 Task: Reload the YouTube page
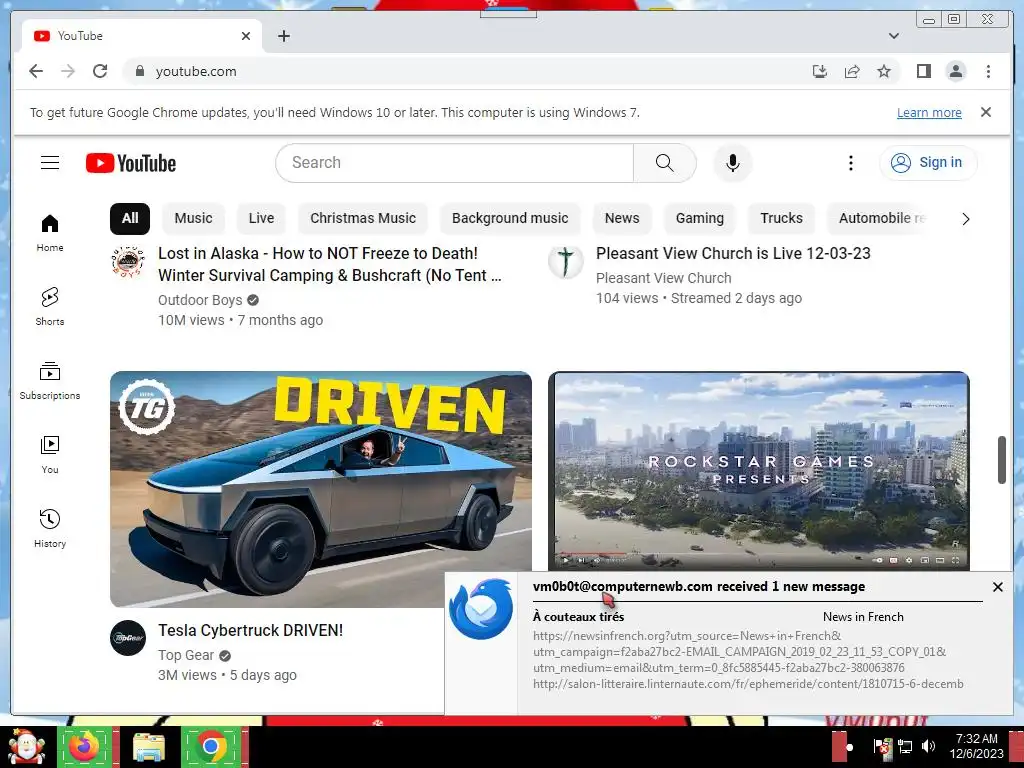[100, 71]
